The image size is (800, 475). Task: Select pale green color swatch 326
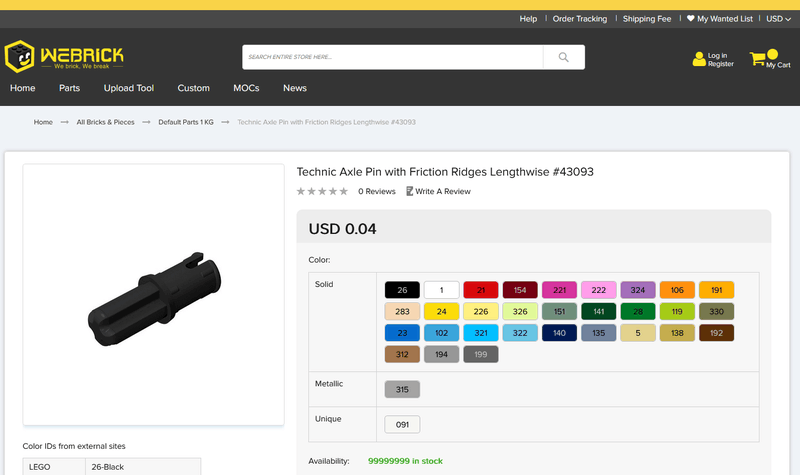(x=520, y=311)
